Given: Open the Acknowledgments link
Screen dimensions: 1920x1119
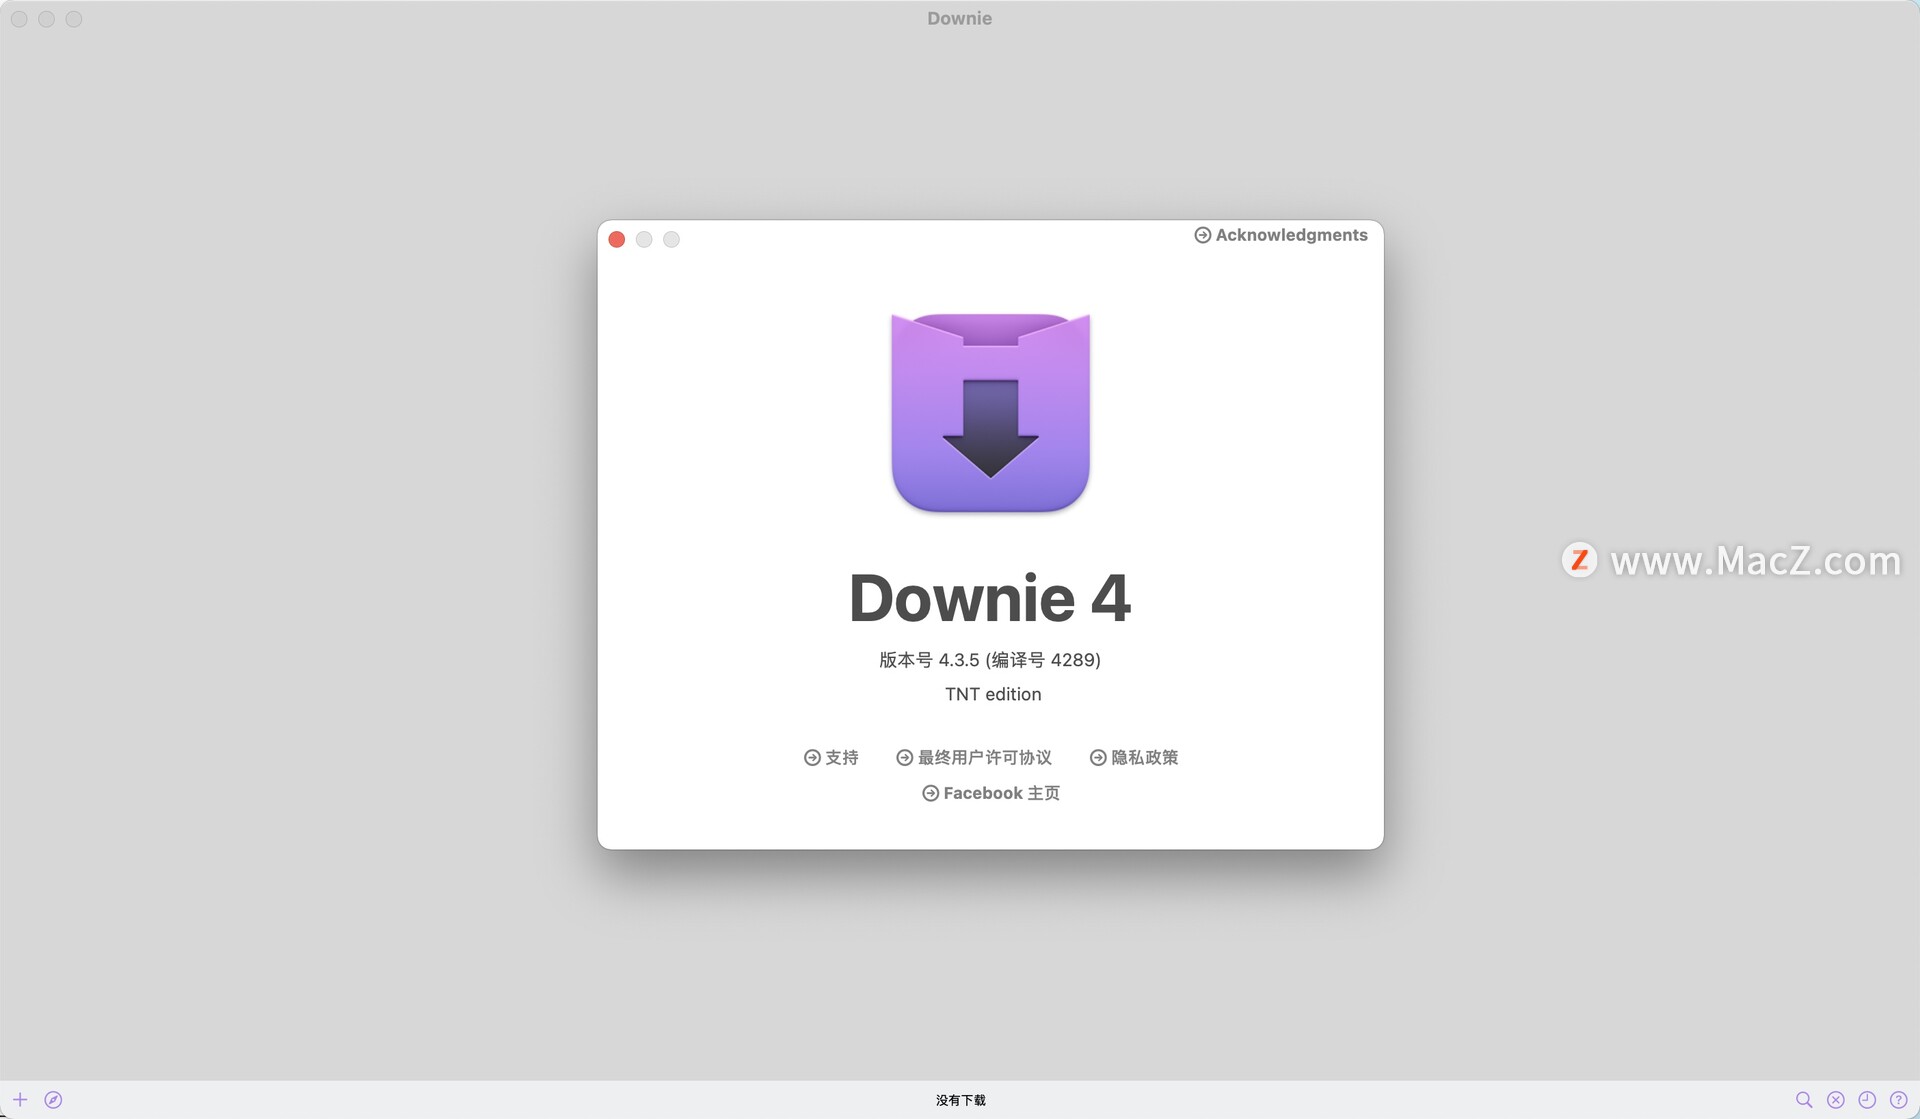Looking at the screenshot, I should tap(1281, 235).
